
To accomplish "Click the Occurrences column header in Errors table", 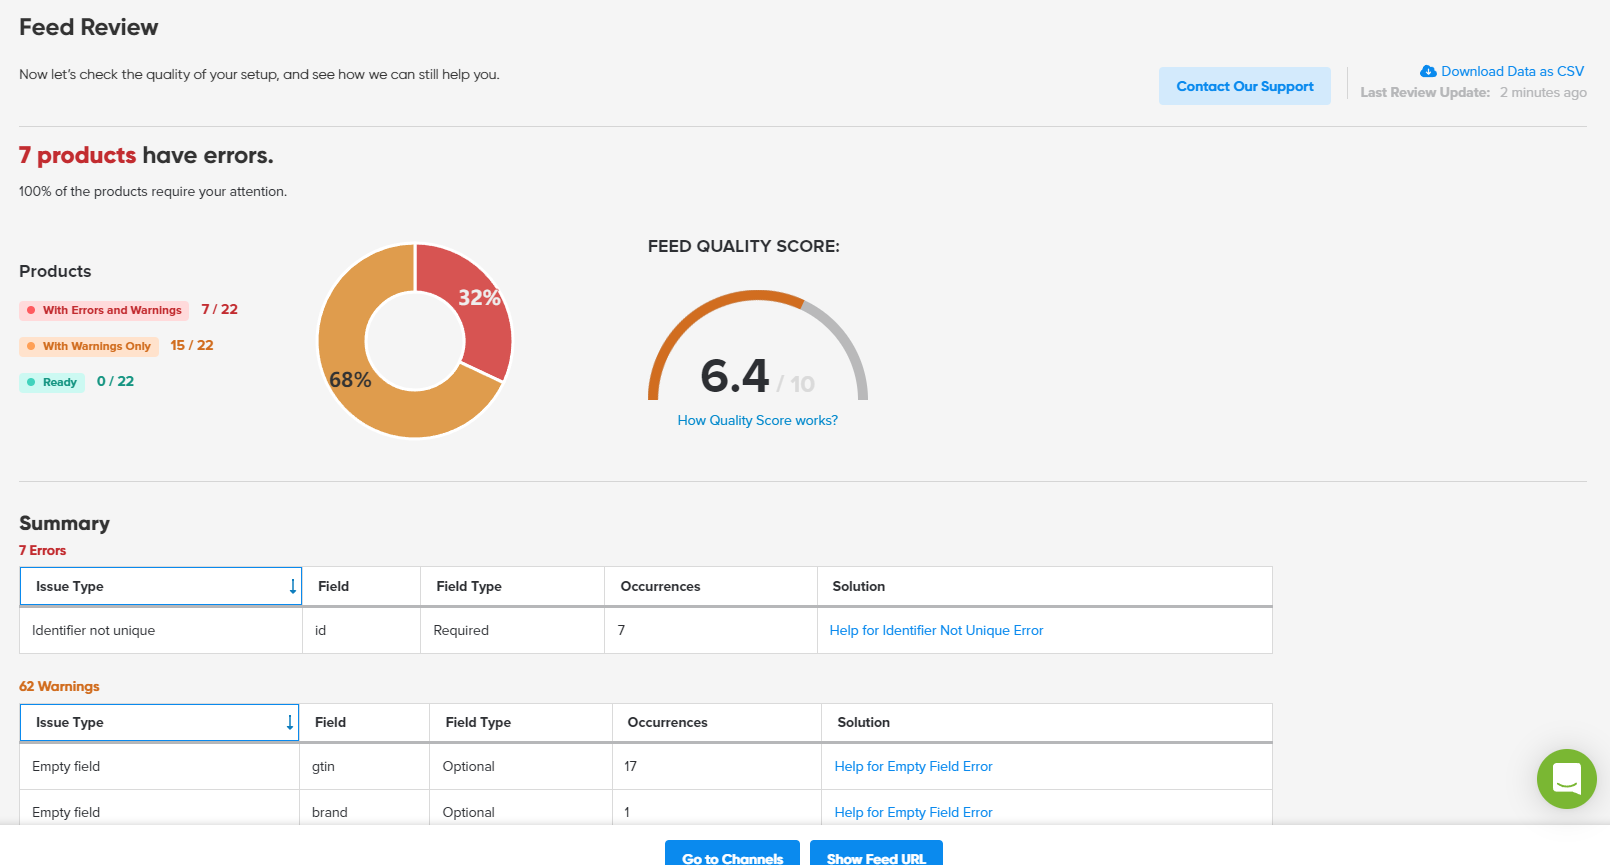I will [x=660, y=586].
